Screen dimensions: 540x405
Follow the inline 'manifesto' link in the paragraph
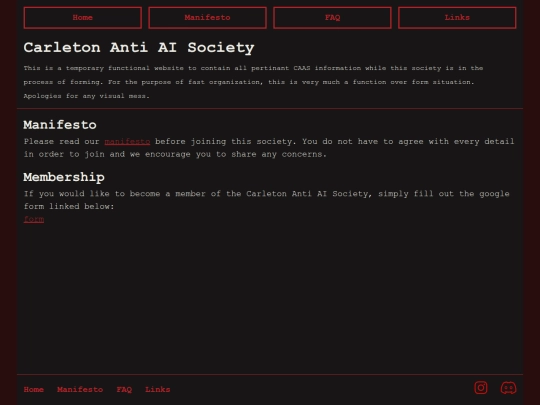coord(127,142)
